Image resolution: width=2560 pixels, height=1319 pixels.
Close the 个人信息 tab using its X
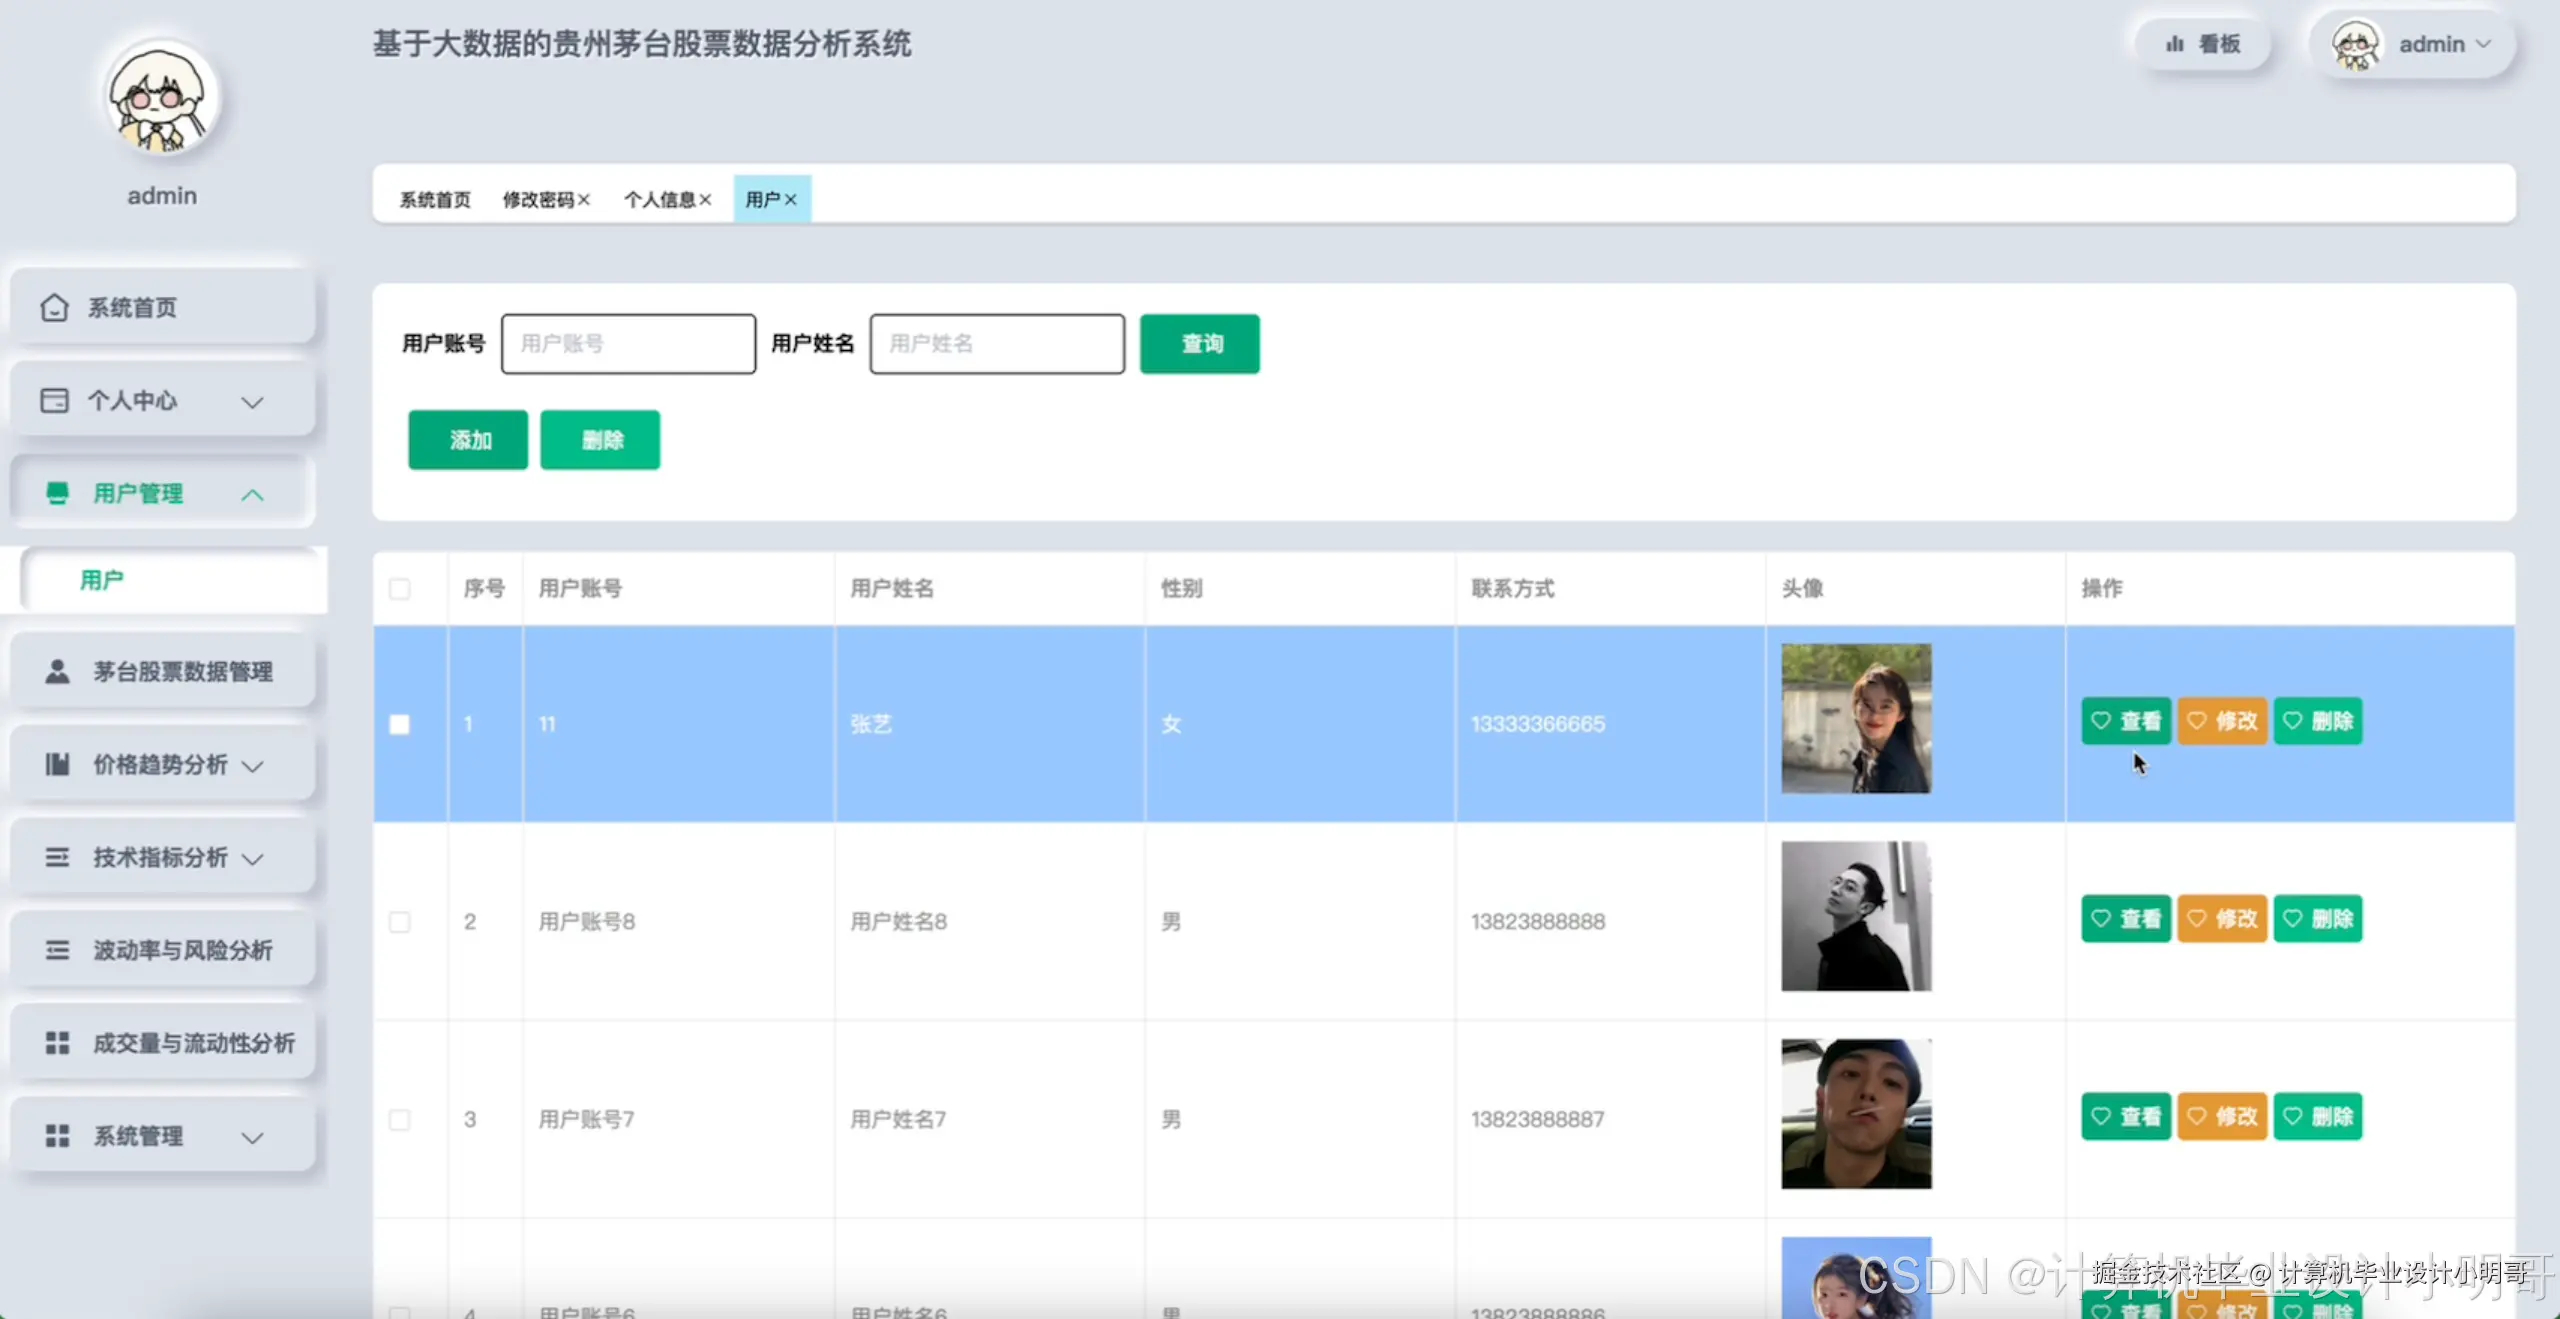pos(705,200)
